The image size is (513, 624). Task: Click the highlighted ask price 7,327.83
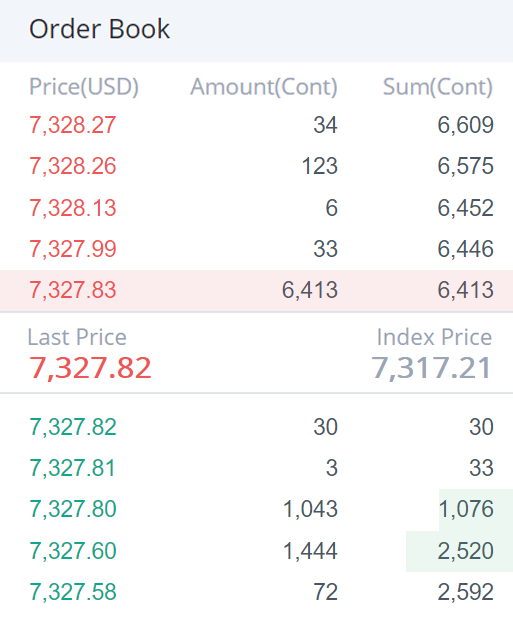[x=72, y=290]
